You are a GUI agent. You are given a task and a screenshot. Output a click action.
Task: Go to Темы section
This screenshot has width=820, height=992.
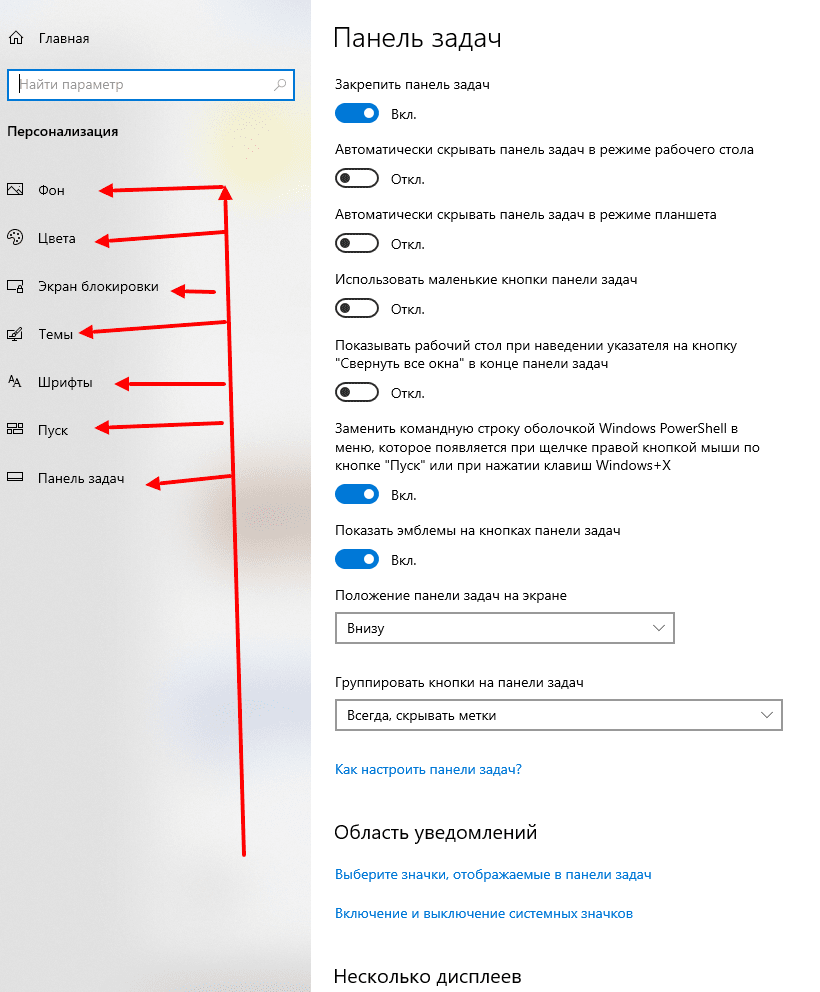pos(56,335)
